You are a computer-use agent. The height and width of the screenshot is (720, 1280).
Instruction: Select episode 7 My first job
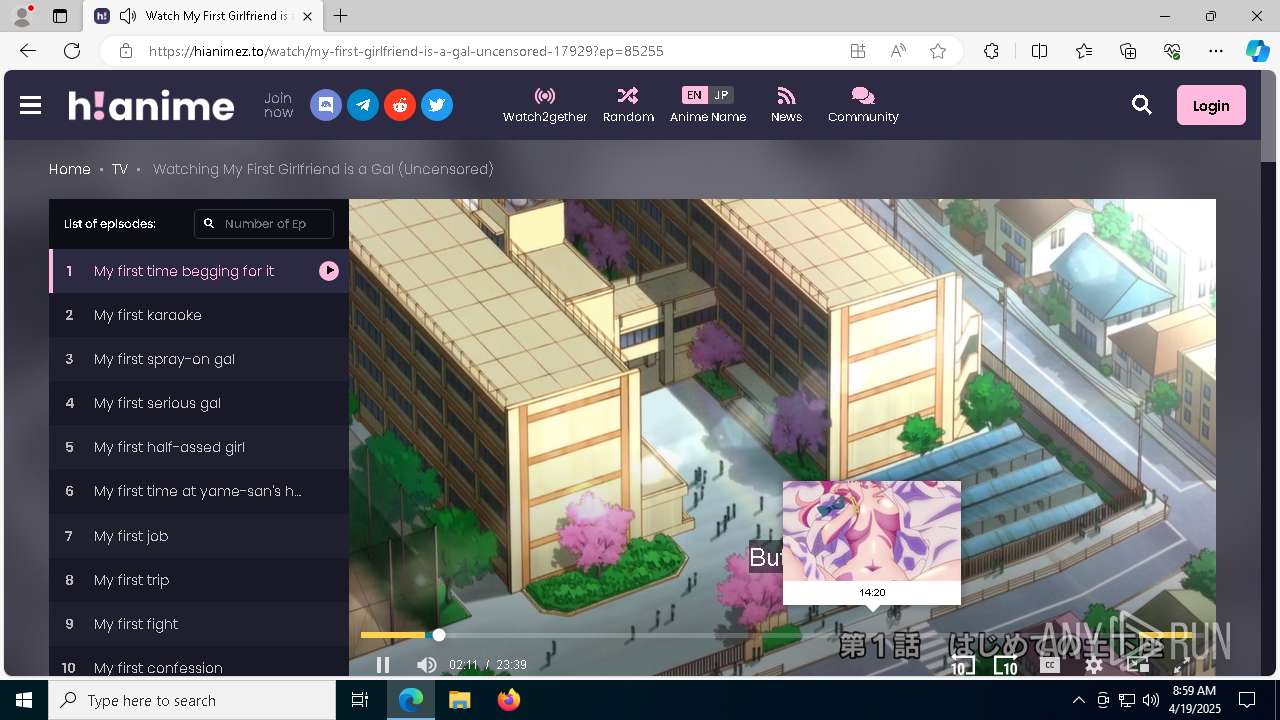pyautogui.click(x=199, y=536)
